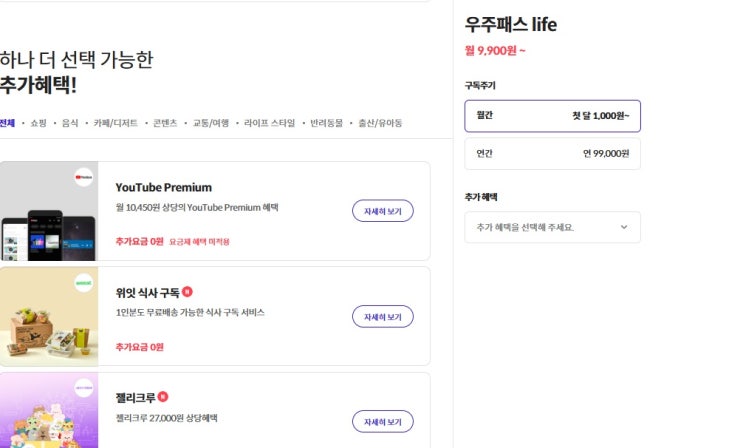Open the YouTube Premium product thumbnail
The height and width of the screenshot is (448, 743).
(x=49, y=211)
